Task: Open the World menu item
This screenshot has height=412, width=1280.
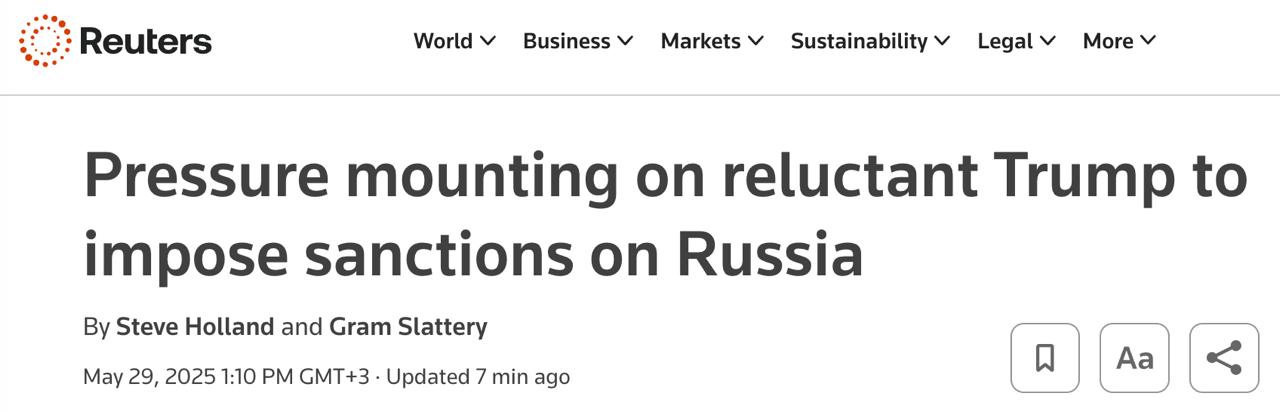Action: (443, 41)
